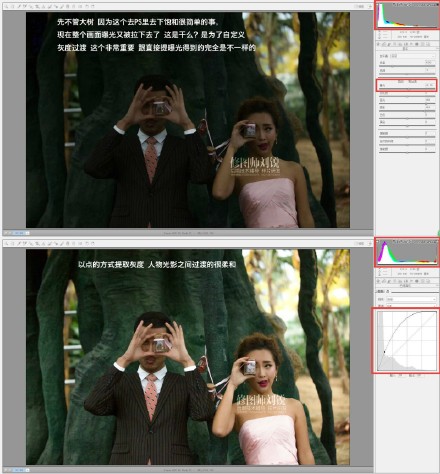Viewport: 440px width, 474px height.
Task: Open the Presets tab in the Tone Curve window
Action: tap(423, 281)
